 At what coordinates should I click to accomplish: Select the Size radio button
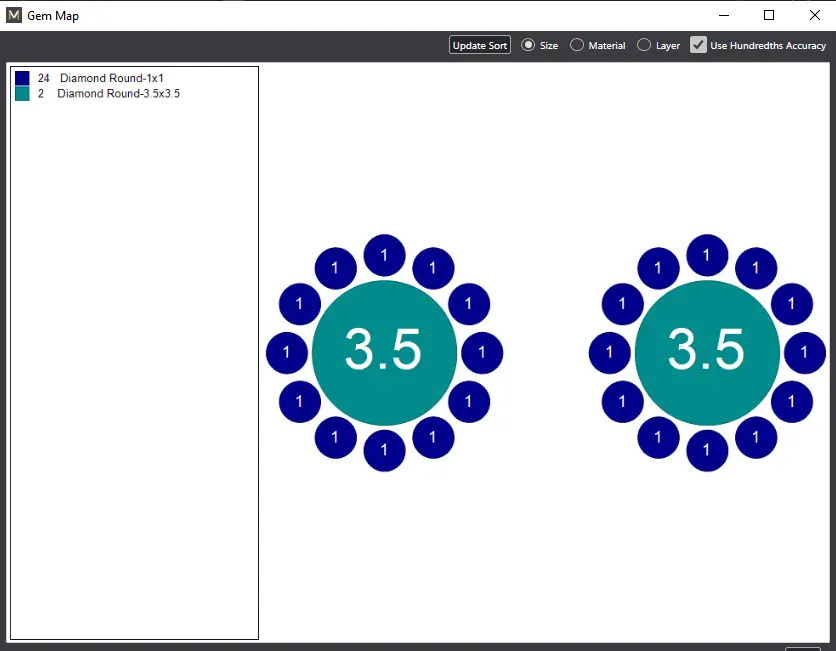coord(528,45)
